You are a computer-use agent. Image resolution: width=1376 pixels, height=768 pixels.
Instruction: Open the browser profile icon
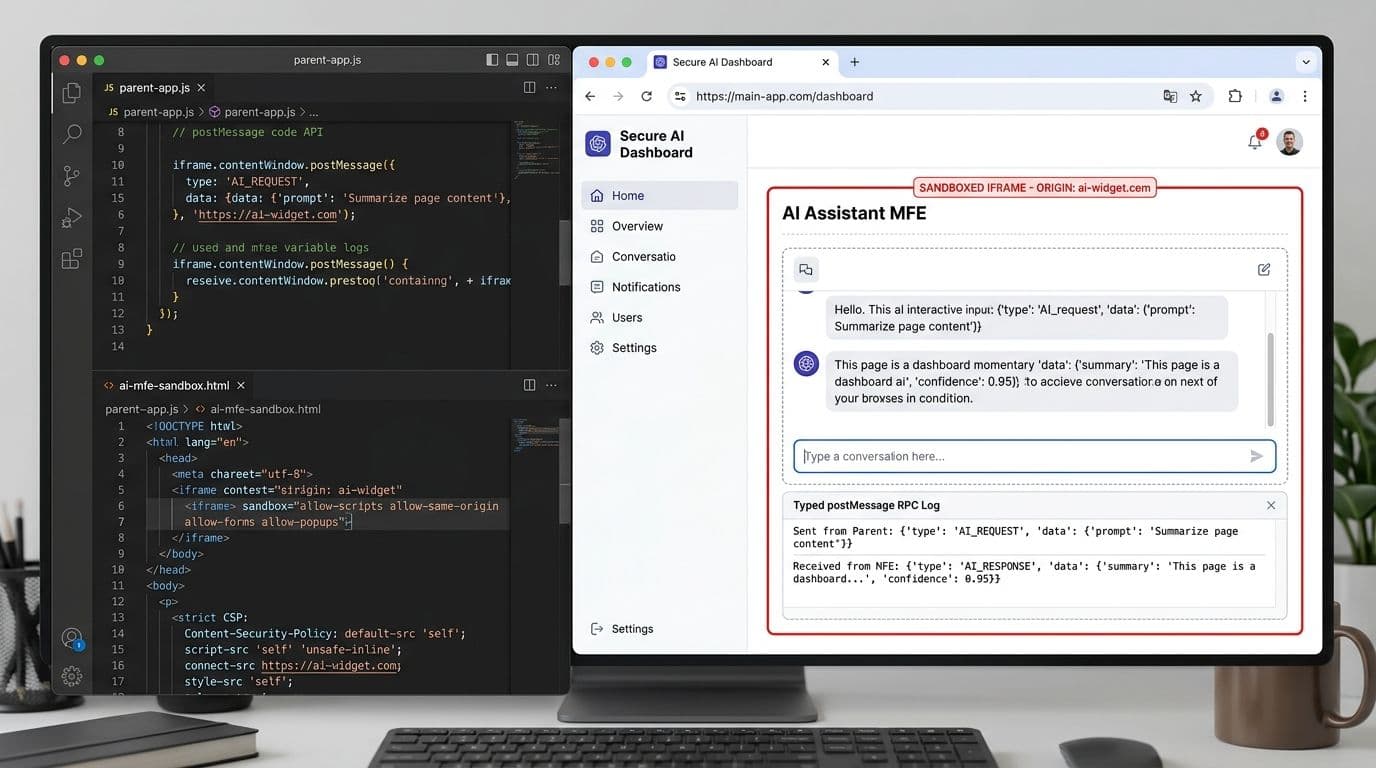(x=1276, y=96)
